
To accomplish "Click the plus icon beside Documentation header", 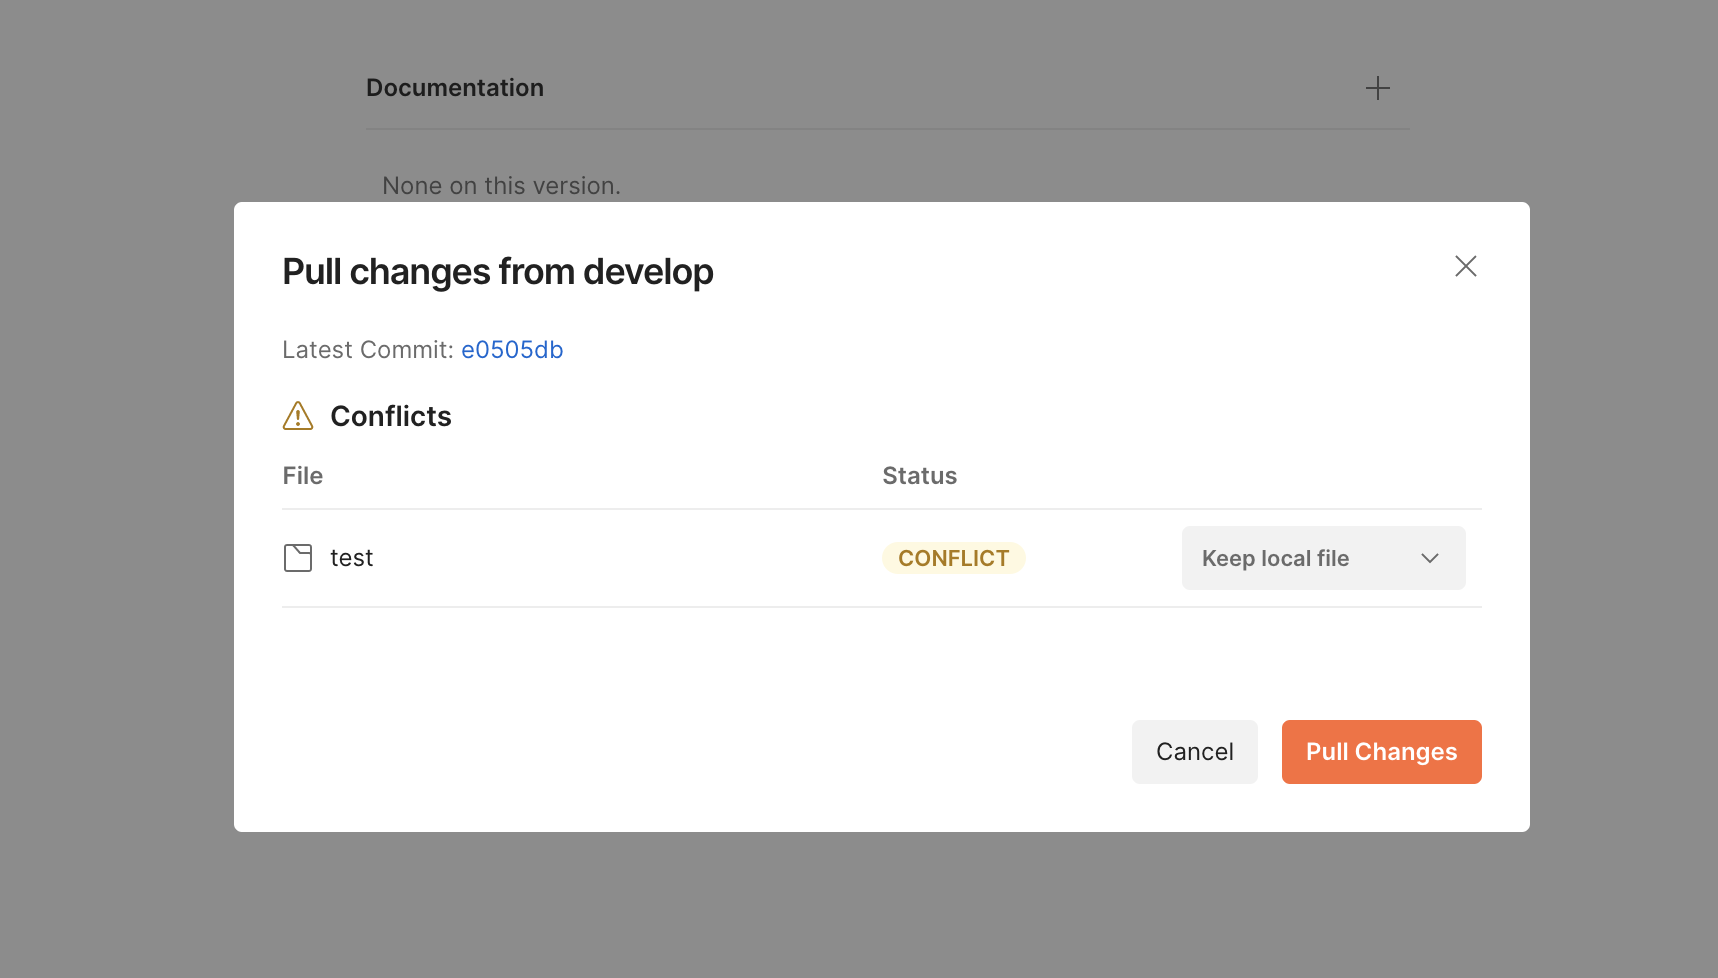I will 1378,88.
